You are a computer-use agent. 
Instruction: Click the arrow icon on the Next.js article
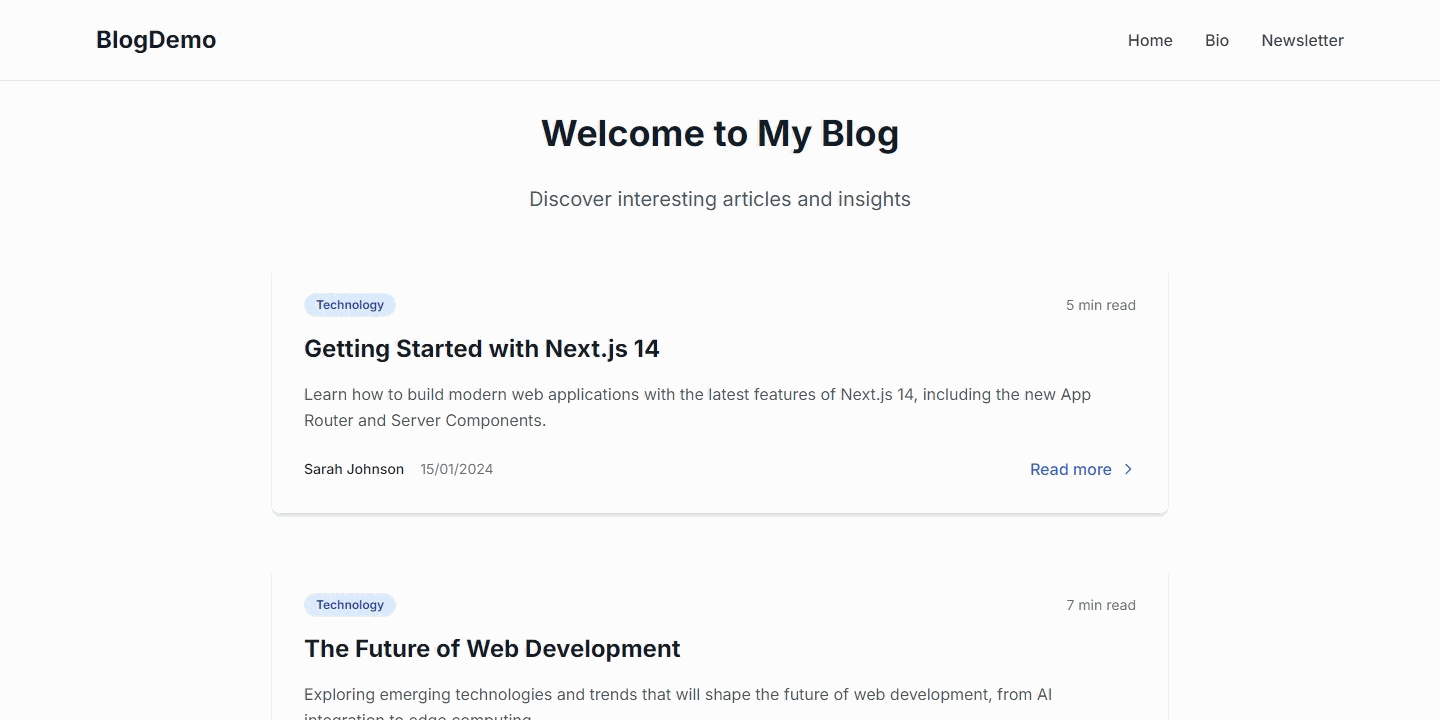1128,469
